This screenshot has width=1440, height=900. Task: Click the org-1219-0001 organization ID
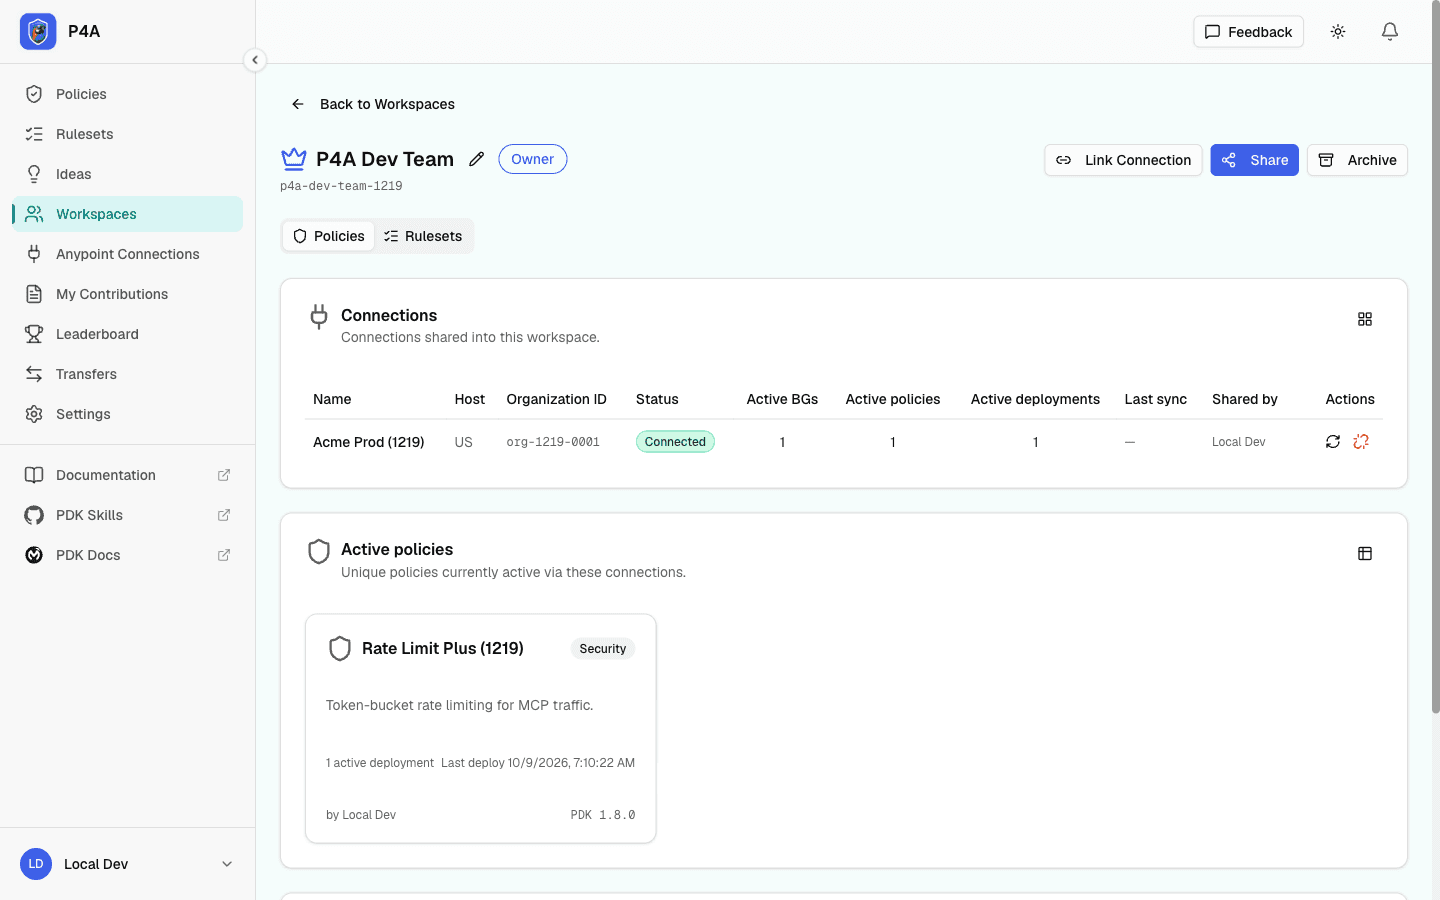553,442
